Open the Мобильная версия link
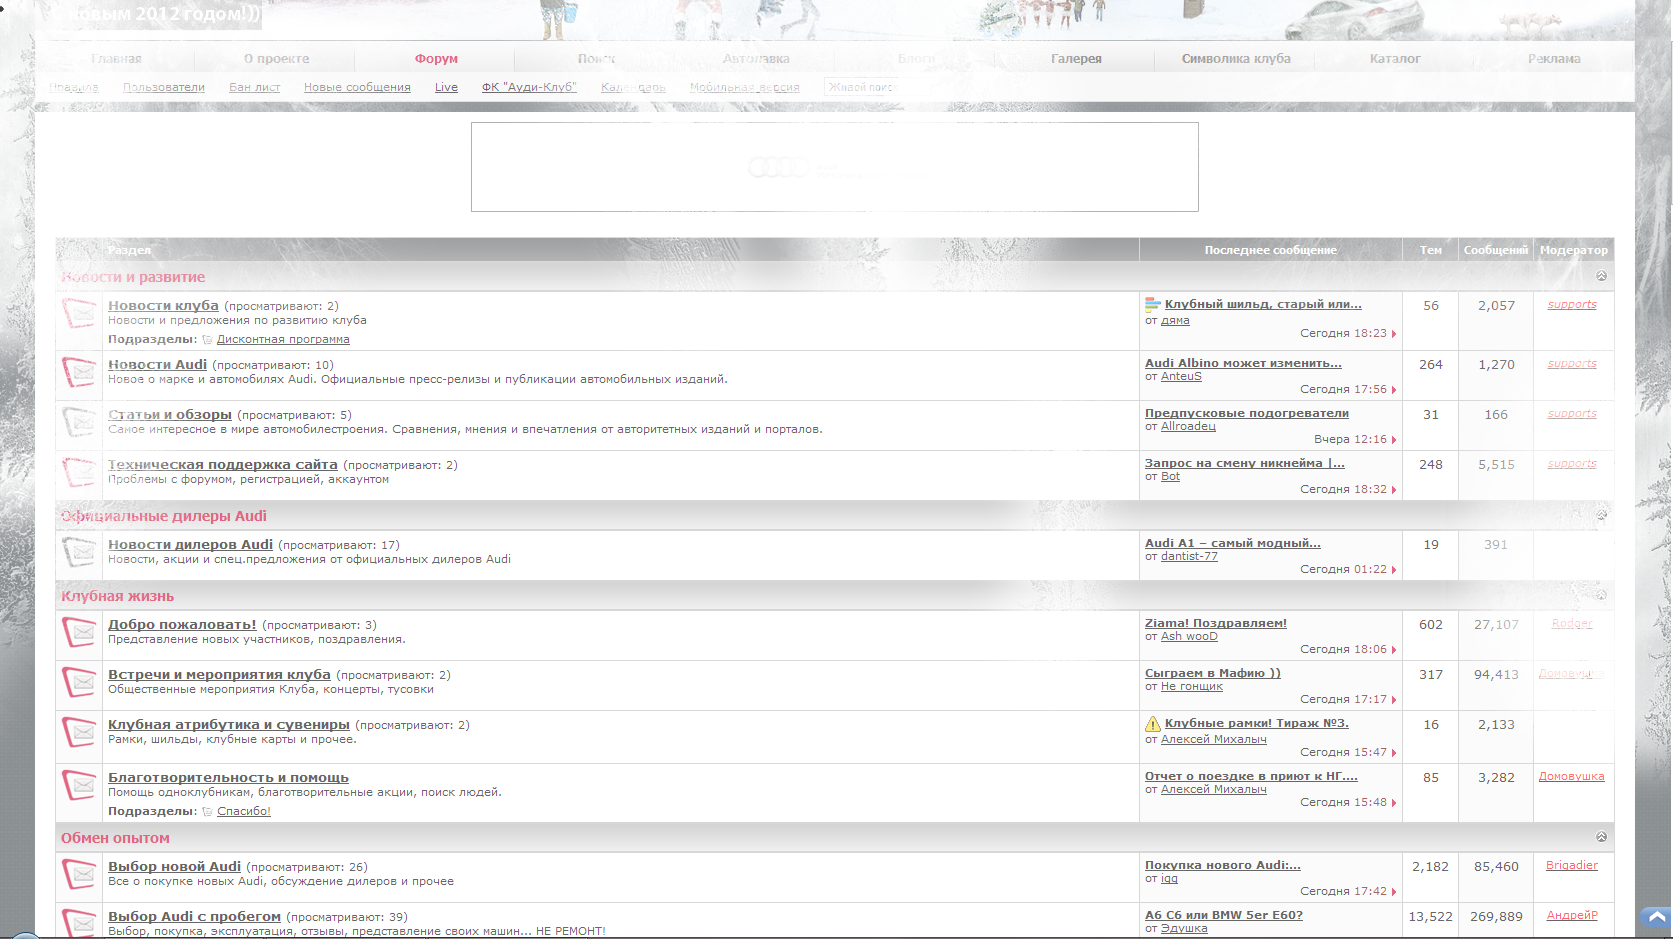 [x=744, y=87]
